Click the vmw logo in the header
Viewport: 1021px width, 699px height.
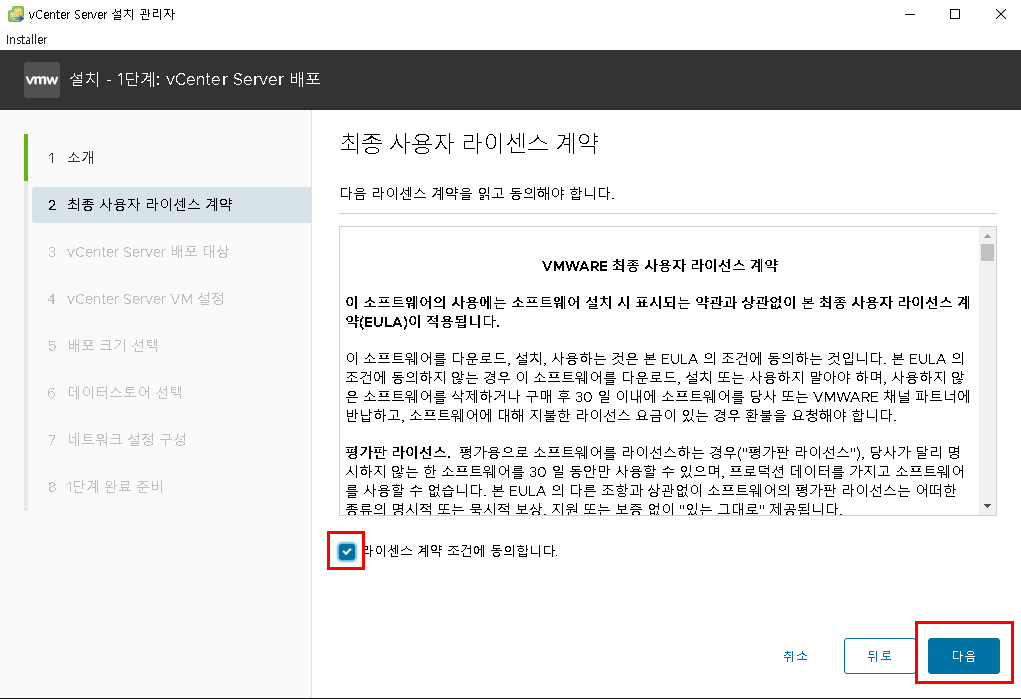[42, 80]
